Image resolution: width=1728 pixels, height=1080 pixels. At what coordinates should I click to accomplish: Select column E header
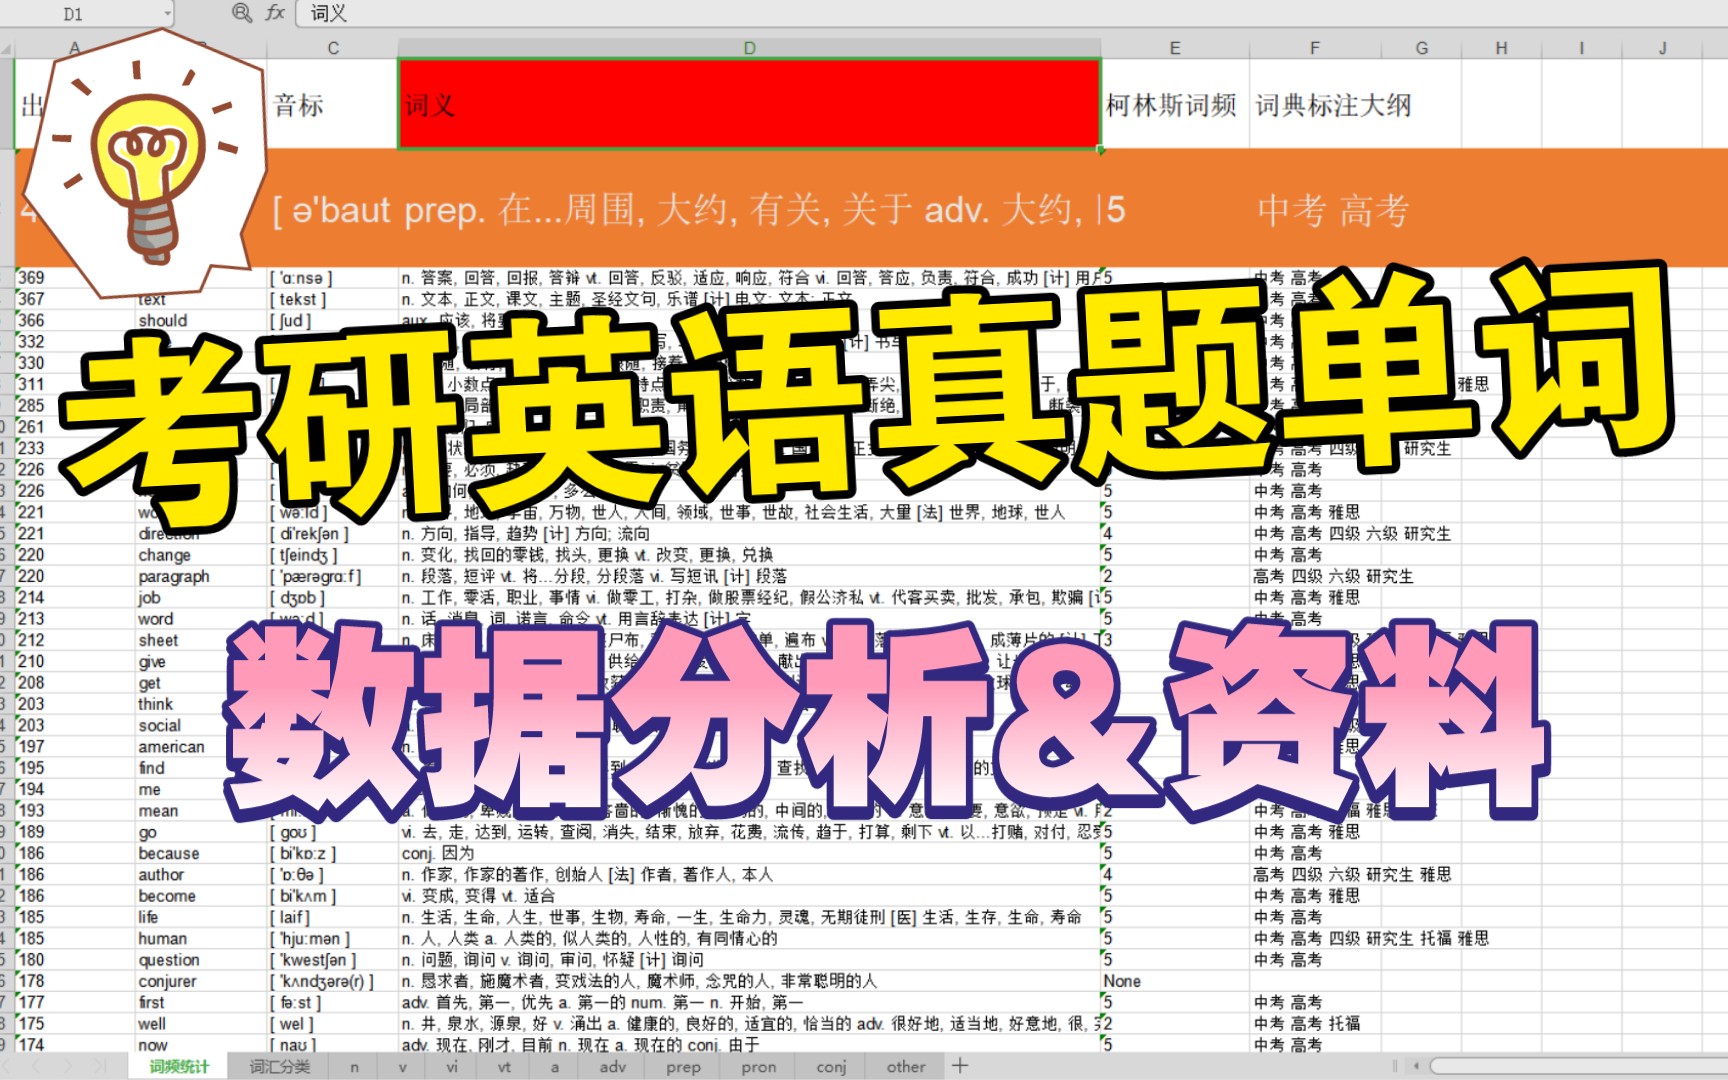point(1175,48)
